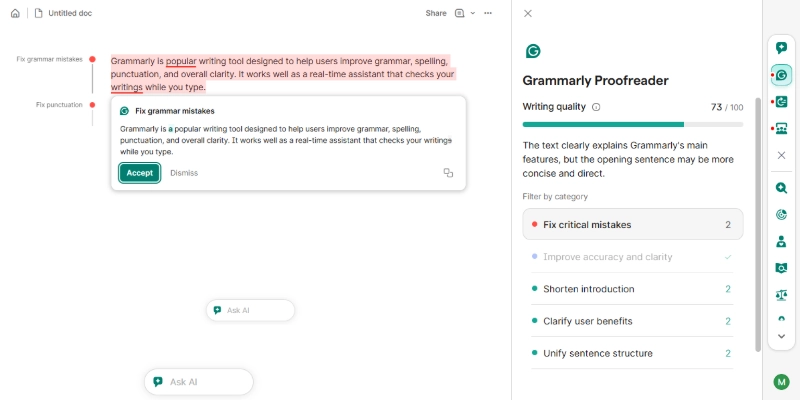Select the Fix punctuation margin label
Viewport: 800px width, 400px height.
coord(59,105)
